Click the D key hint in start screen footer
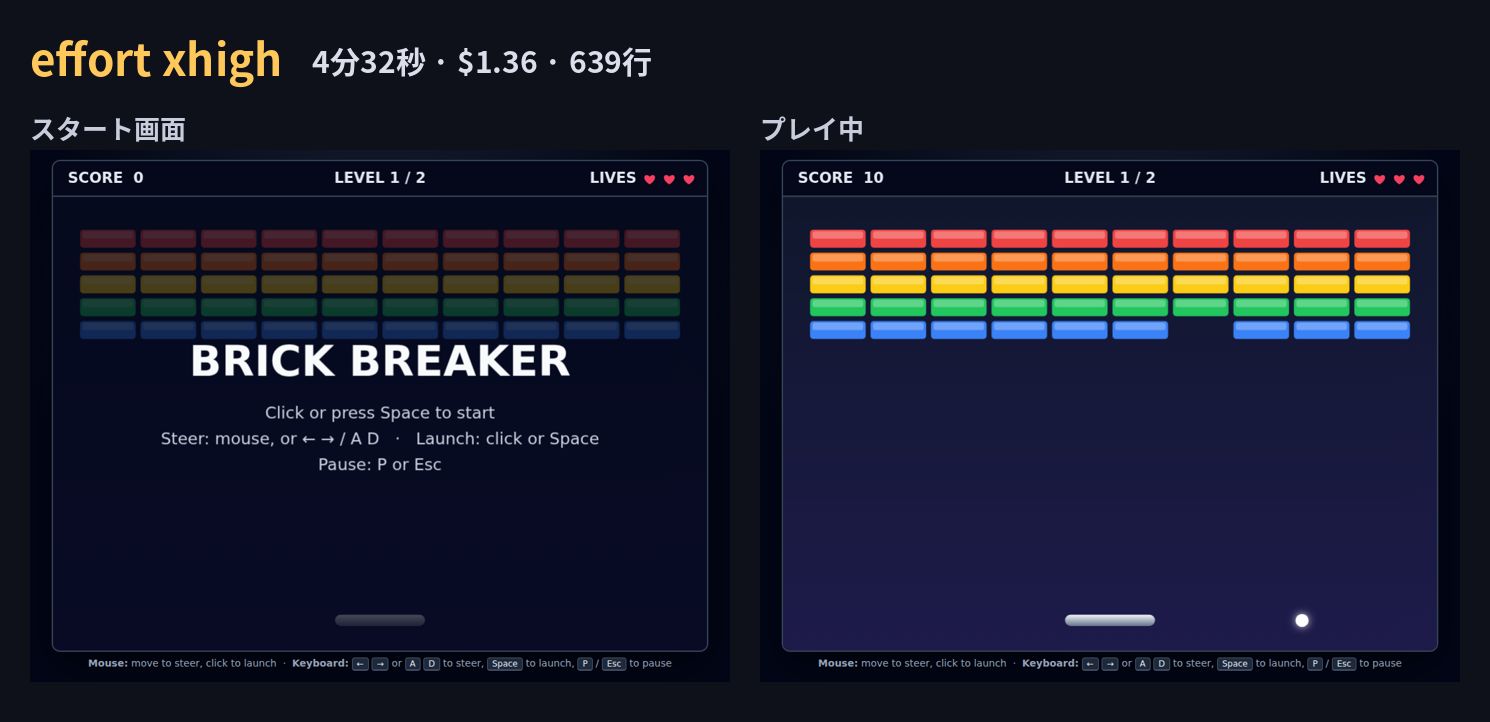 432,664
